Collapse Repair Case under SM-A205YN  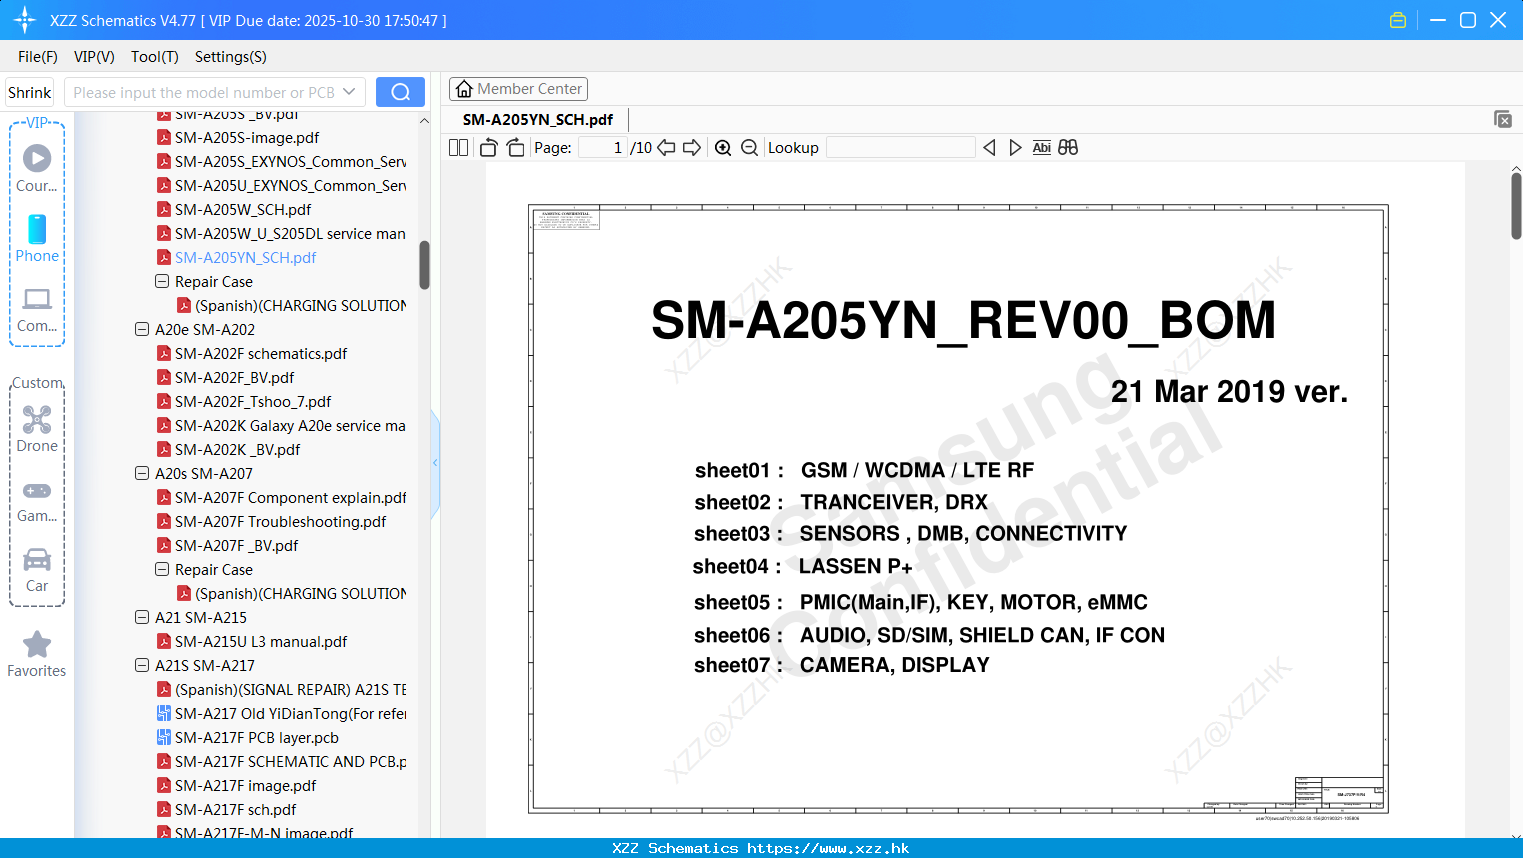pyautogui.click(x=162, y=281)
